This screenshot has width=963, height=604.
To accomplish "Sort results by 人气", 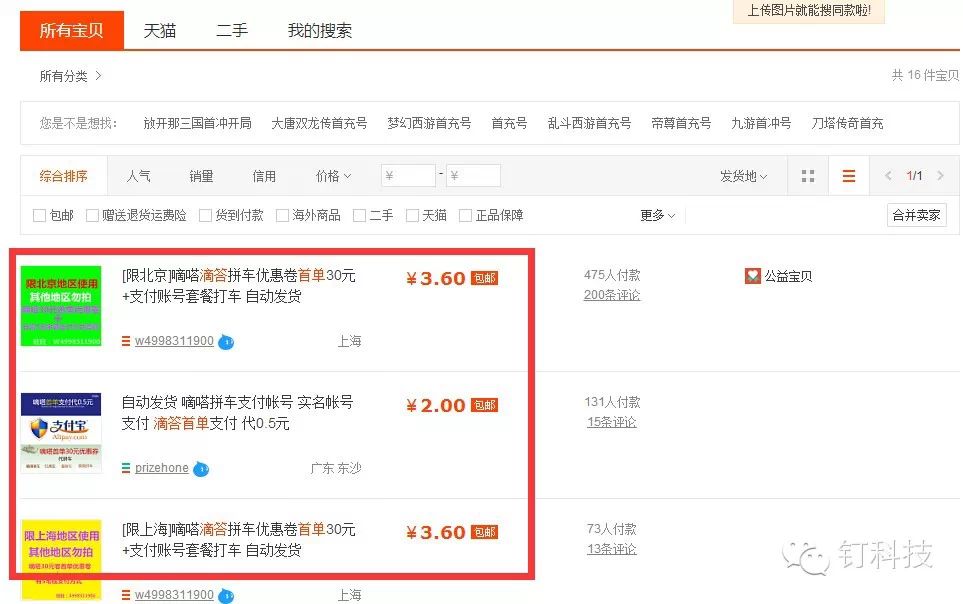I will tap(138, 176).
